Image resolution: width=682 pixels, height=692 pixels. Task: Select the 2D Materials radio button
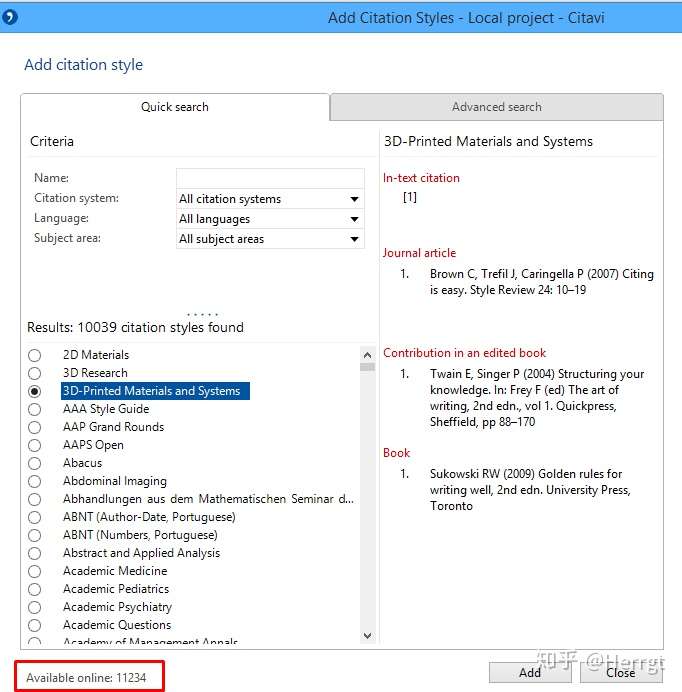pos(34,355)
